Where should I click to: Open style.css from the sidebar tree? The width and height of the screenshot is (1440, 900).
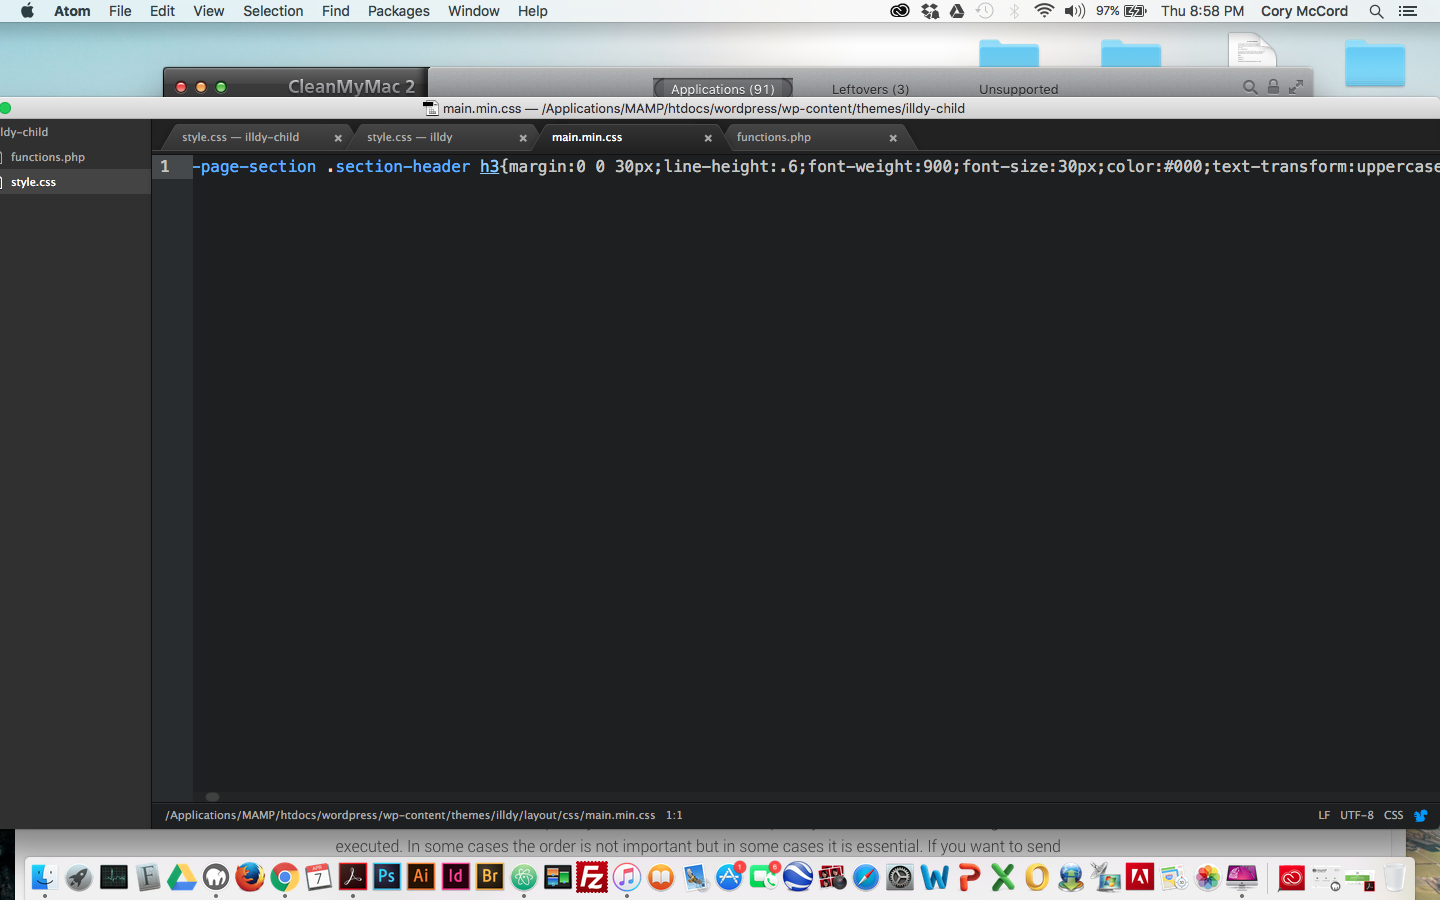[x=33, y=181]
